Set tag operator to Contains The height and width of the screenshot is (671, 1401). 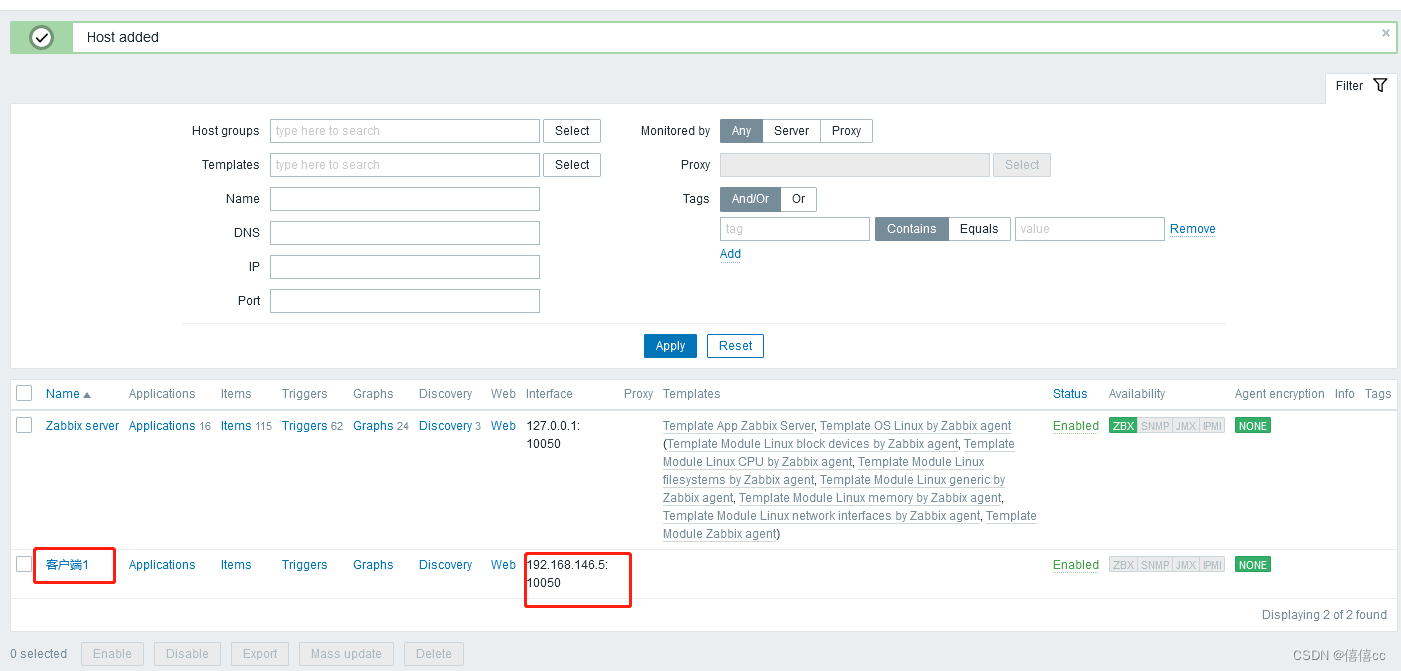911,229
